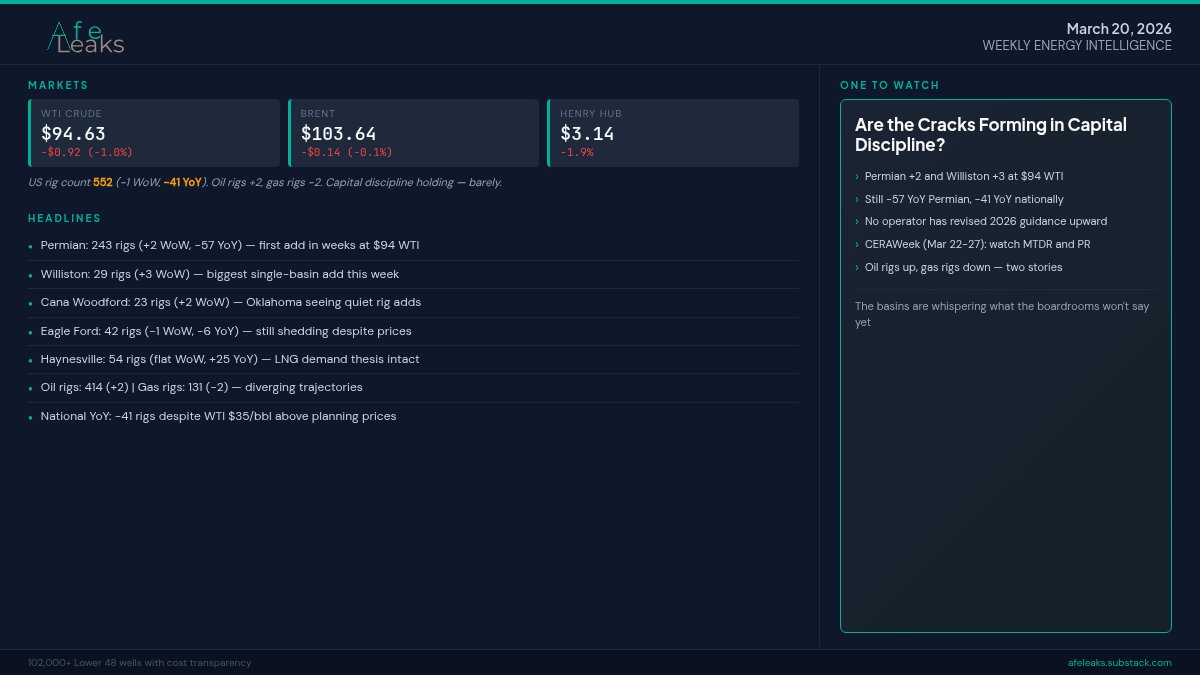Select the Henry Hub price card
This screenshot has width=1200, height=675.
673,133
